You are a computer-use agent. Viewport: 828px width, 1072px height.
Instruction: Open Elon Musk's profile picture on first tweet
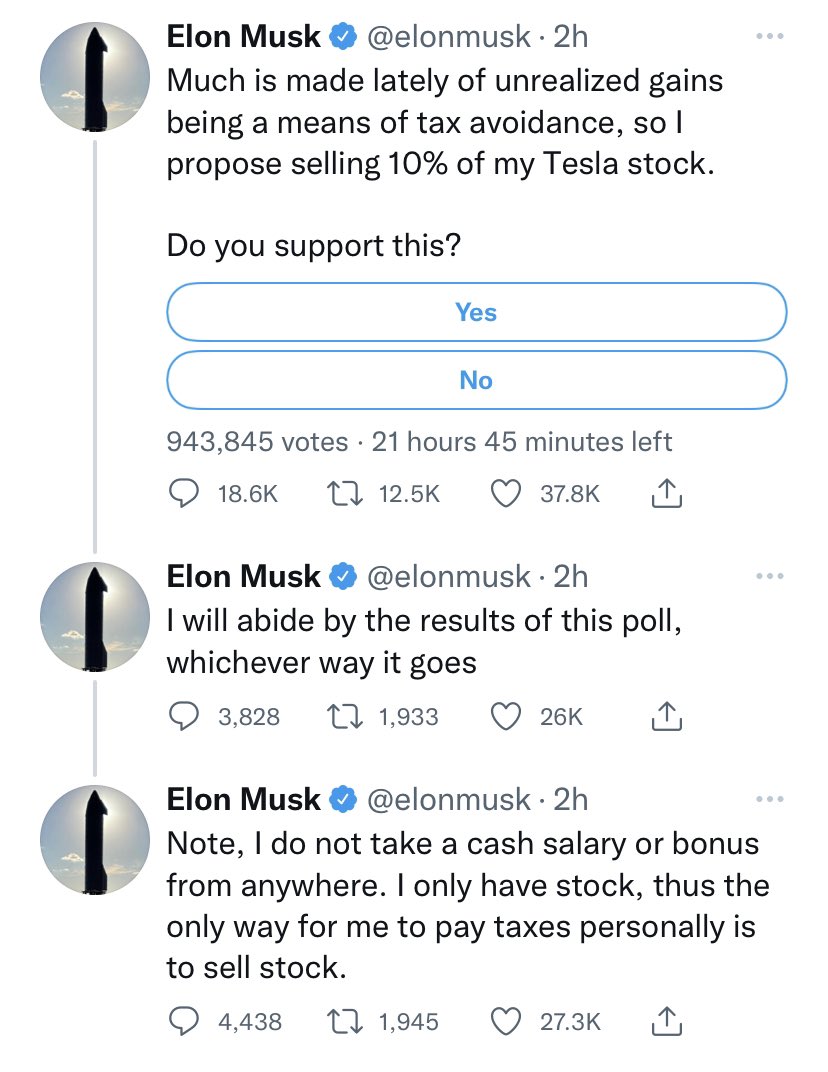pyautogui.click(x=95, y=77)
